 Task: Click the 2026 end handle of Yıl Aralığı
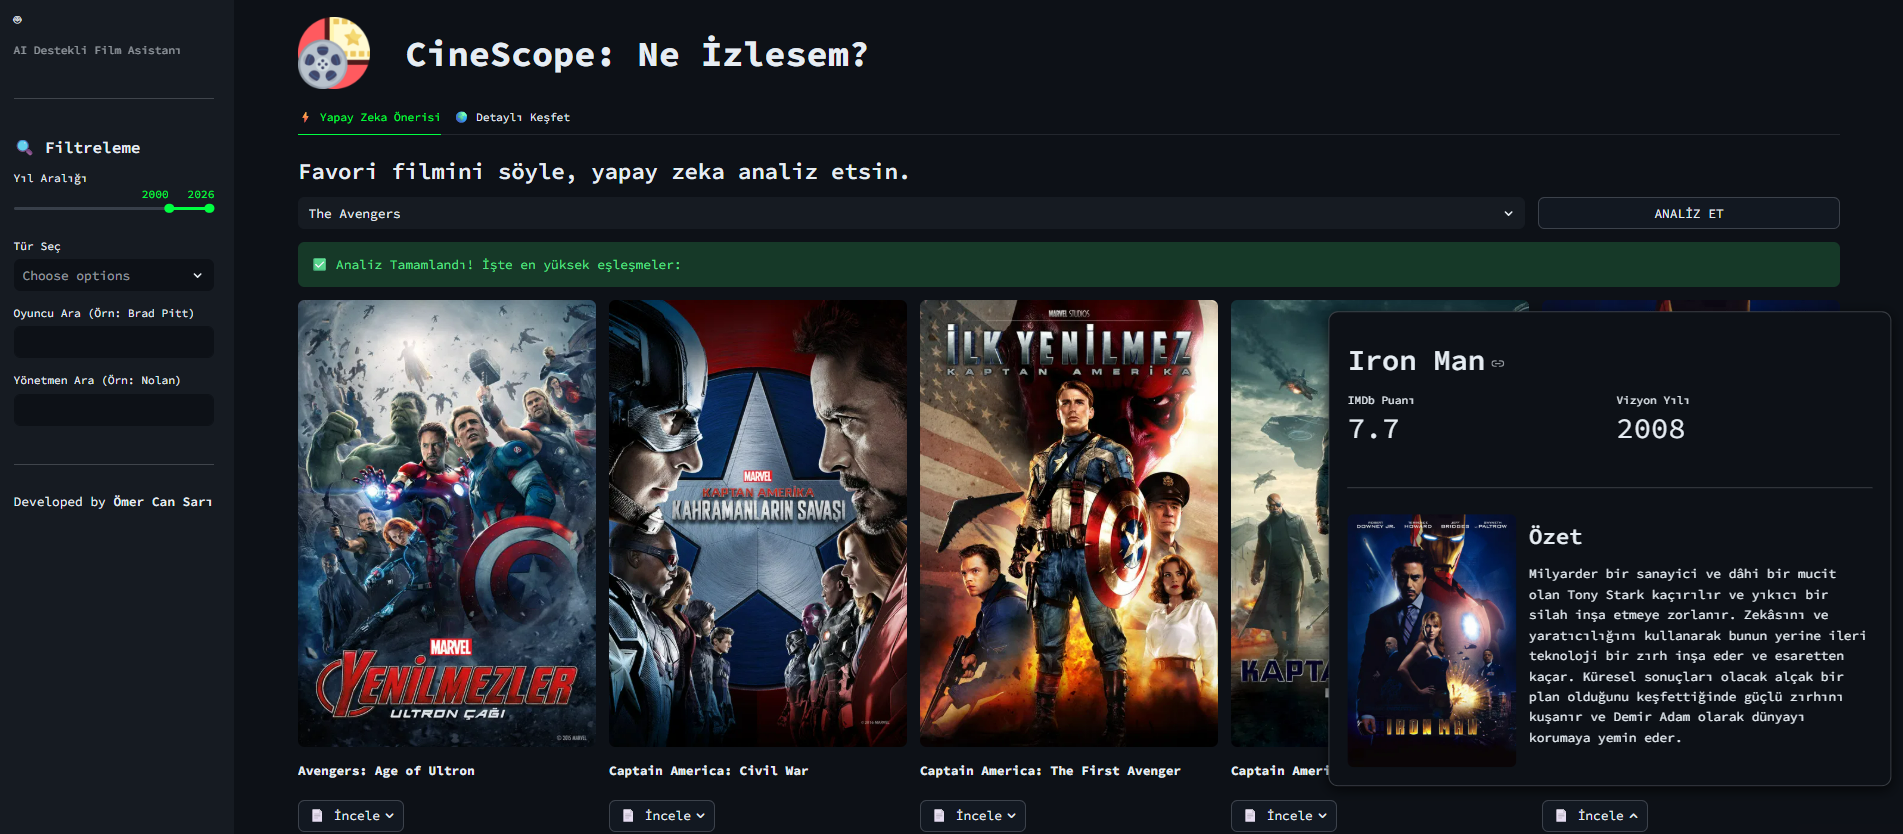[x=209, y=208]
